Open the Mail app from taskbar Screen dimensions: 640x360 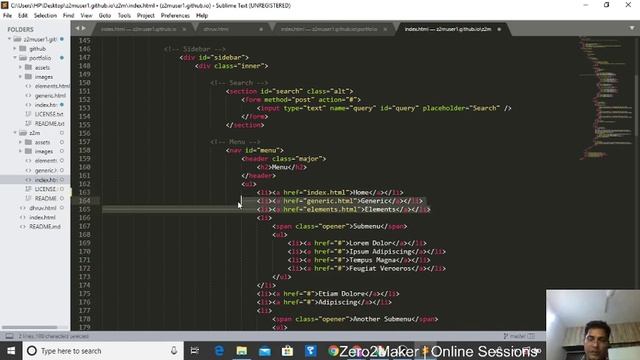tap(264, 351)
